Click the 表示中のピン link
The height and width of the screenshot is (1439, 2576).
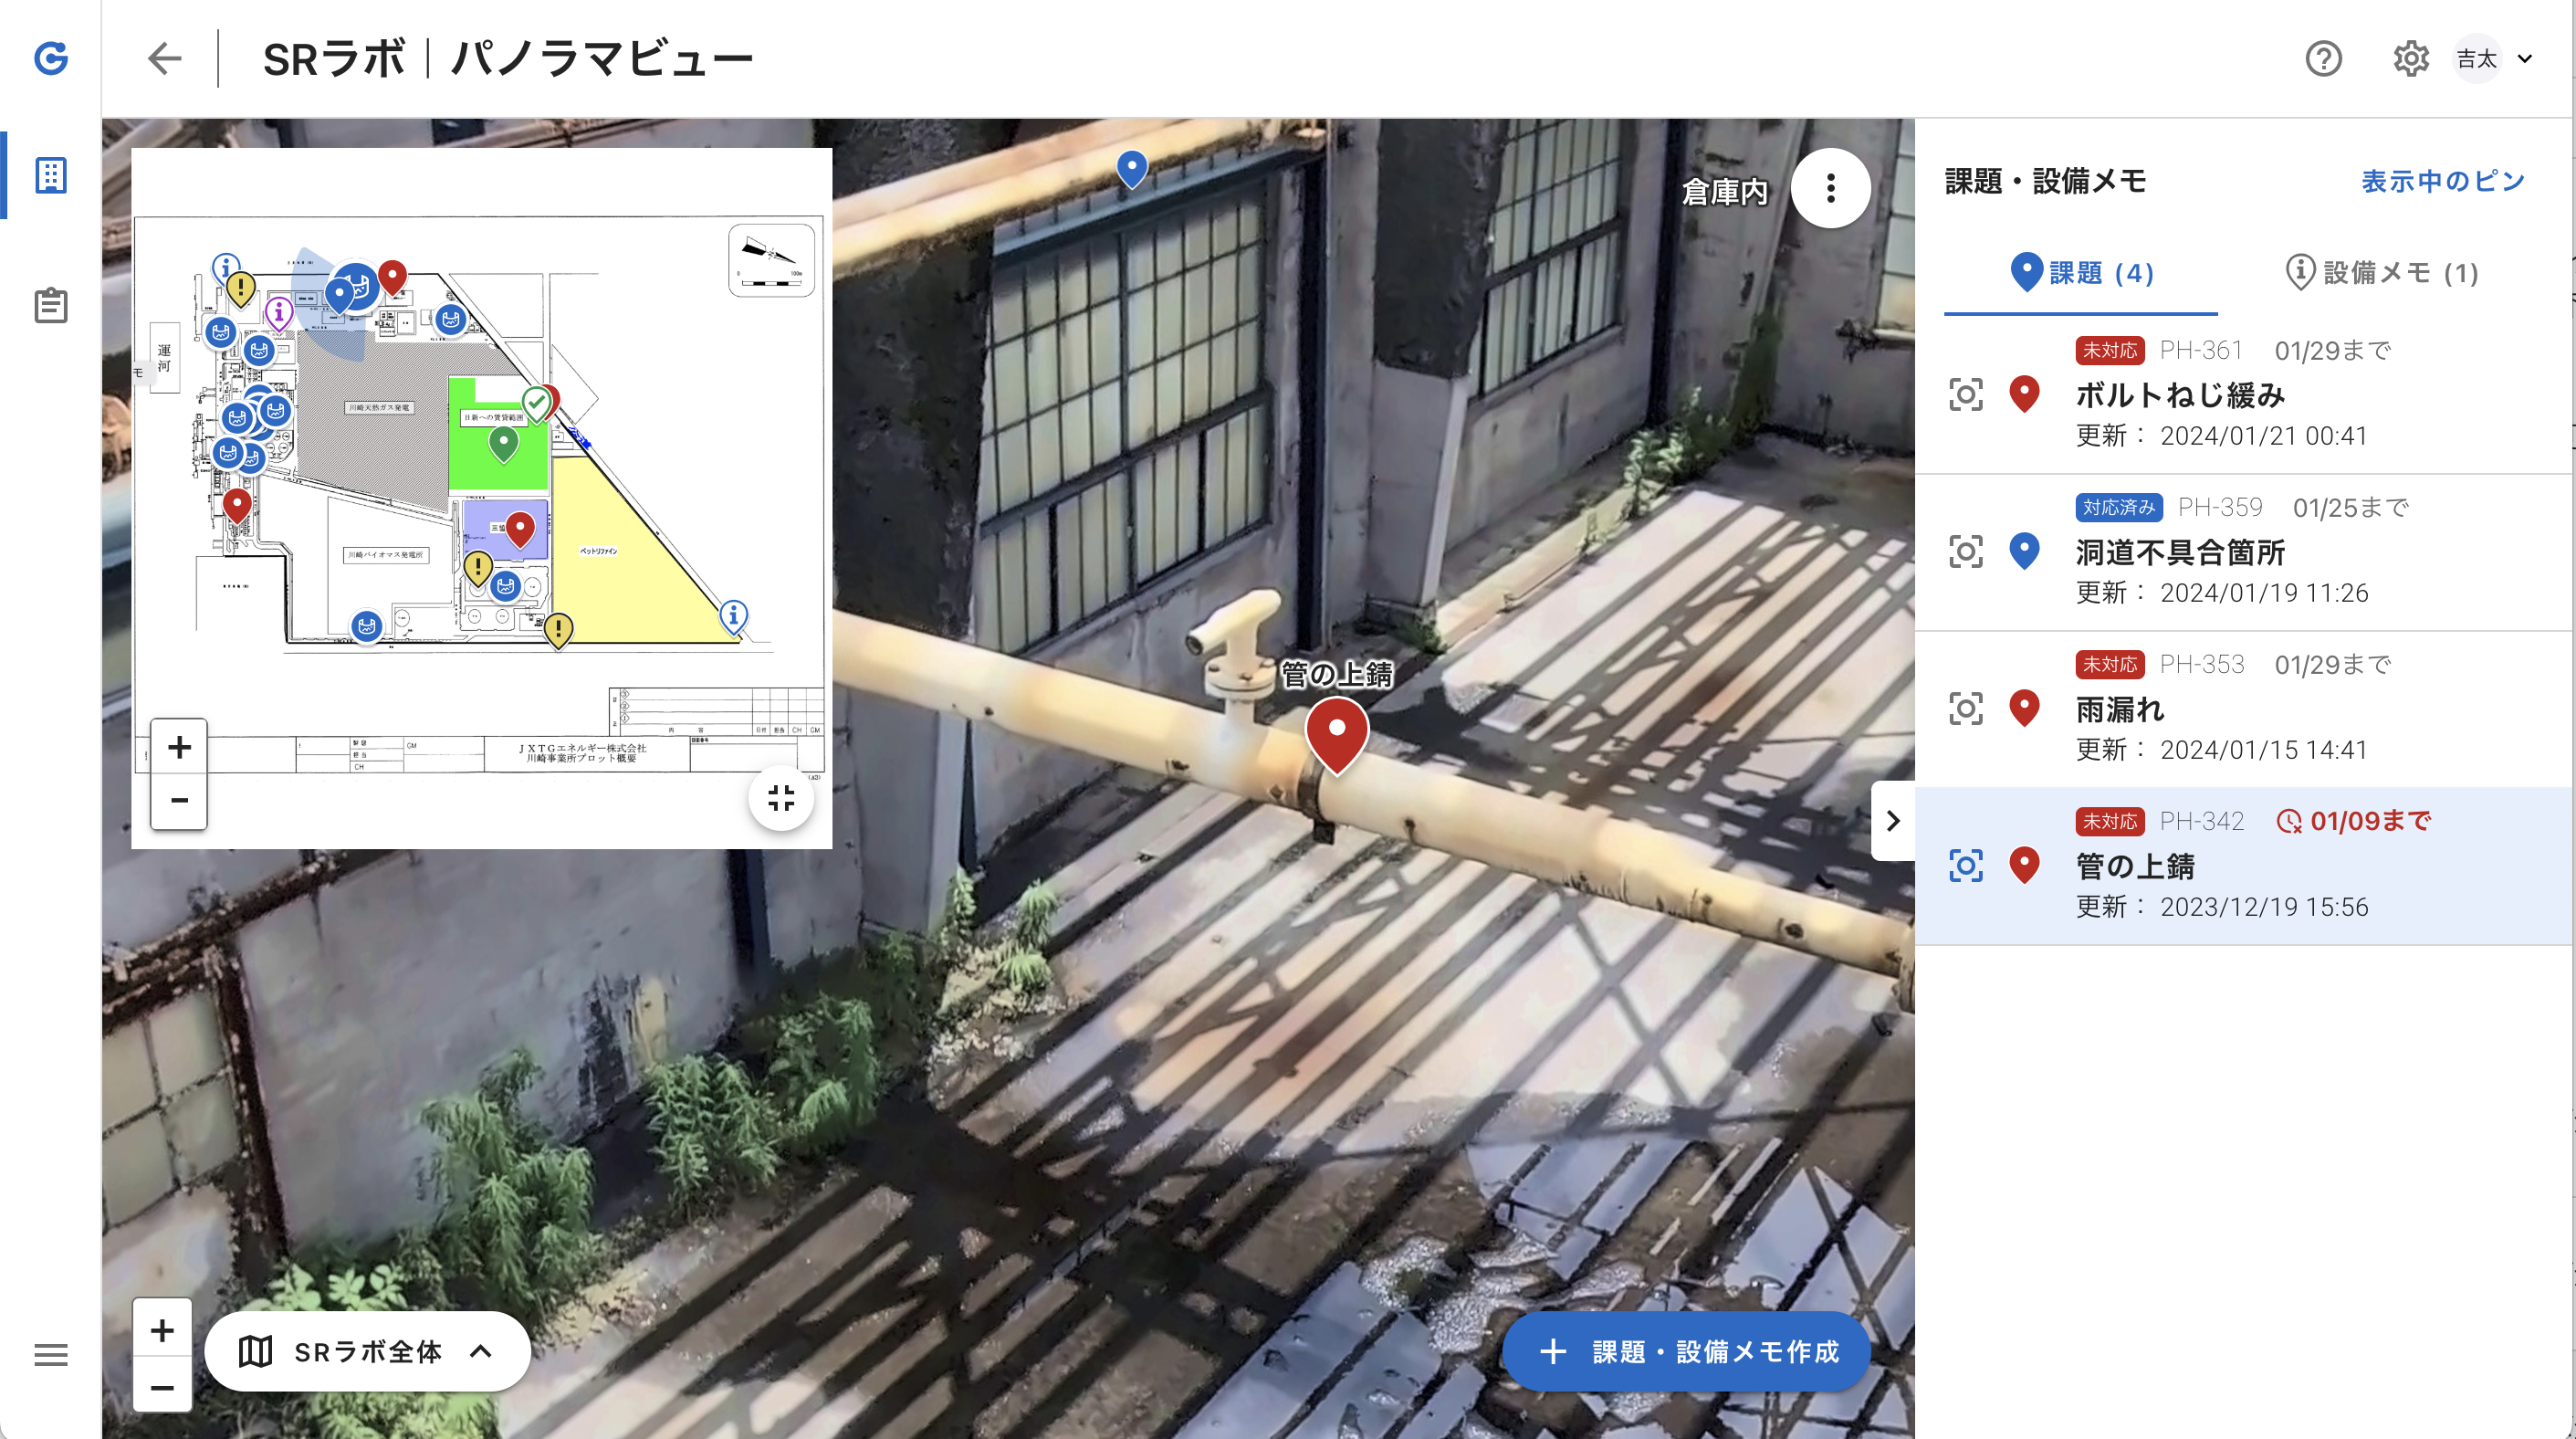[2442, 182]
